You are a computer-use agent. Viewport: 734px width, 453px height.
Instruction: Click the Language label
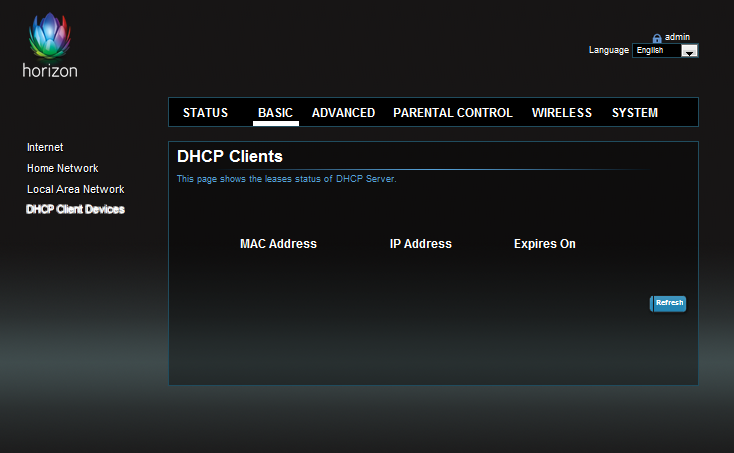click(x=609, y=50)
